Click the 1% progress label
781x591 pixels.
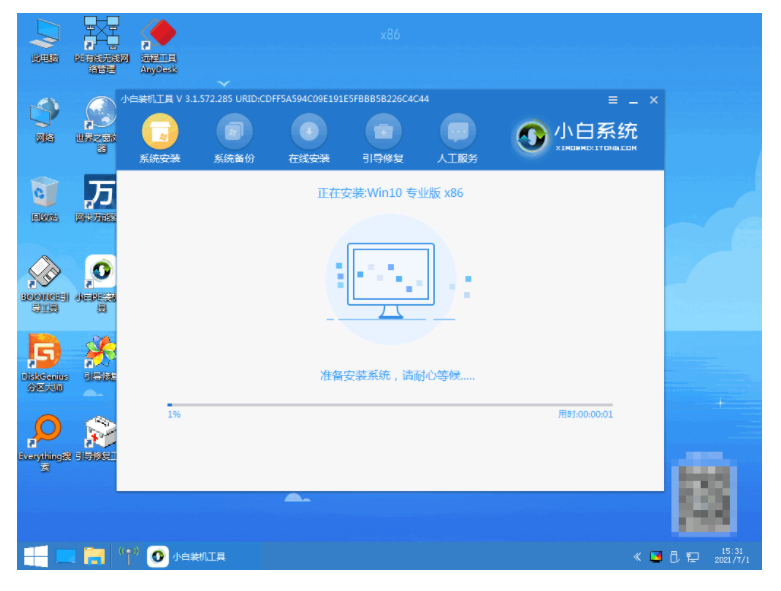174,414
